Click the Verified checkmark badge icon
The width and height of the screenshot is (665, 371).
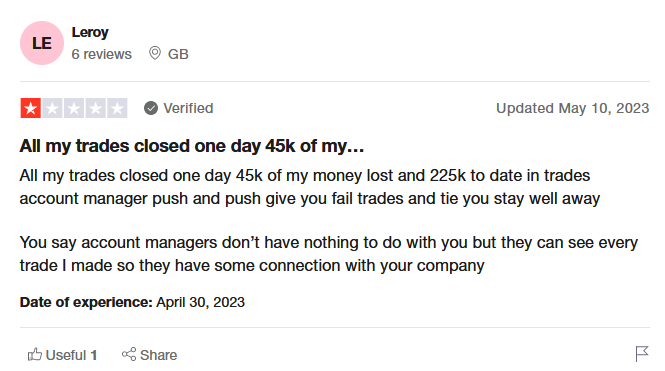(151, 108)
